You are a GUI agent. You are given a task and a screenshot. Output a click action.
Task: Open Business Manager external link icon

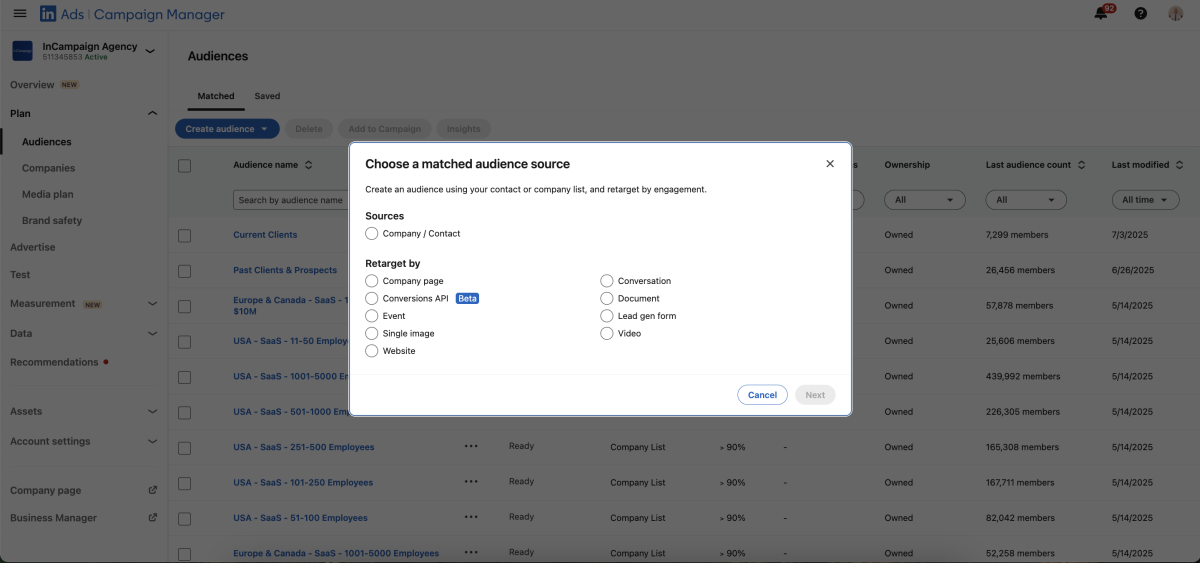pyautogui.click(x=152, y=518)
